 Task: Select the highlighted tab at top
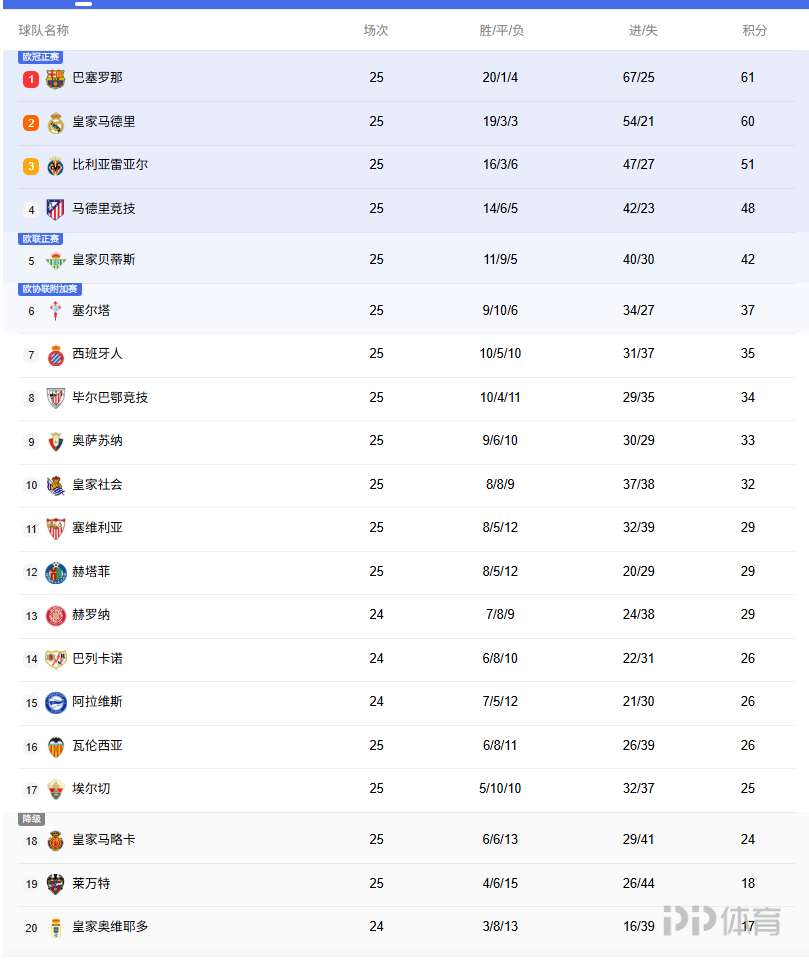pyautogui.click(x=84, y=4)
